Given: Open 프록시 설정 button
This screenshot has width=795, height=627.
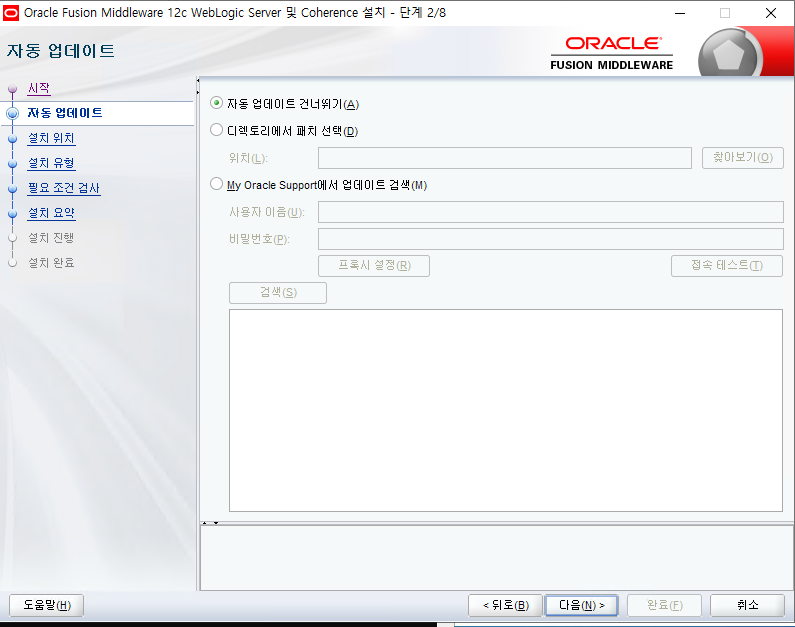Looking at the screenshot, I should tap(374, 266).
